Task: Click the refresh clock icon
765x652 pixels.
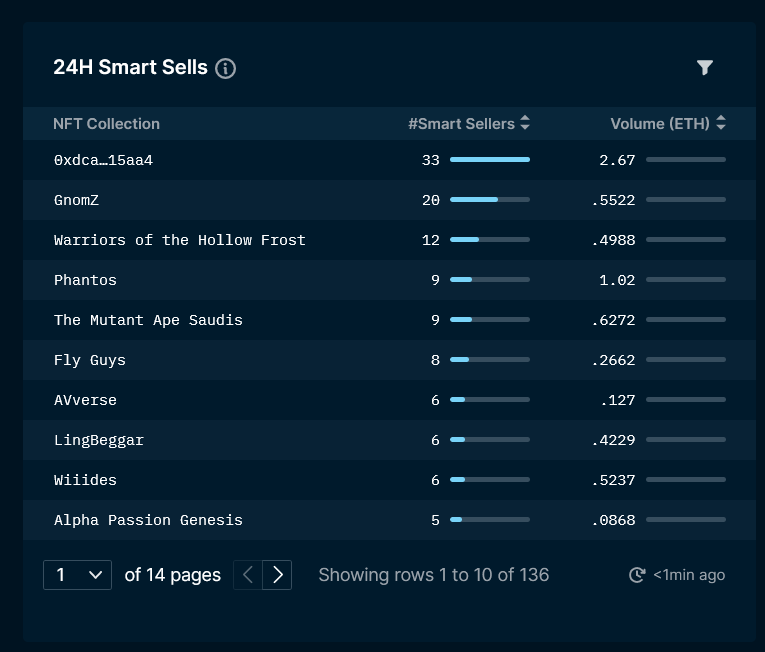Action: click(x=637, y=575)
